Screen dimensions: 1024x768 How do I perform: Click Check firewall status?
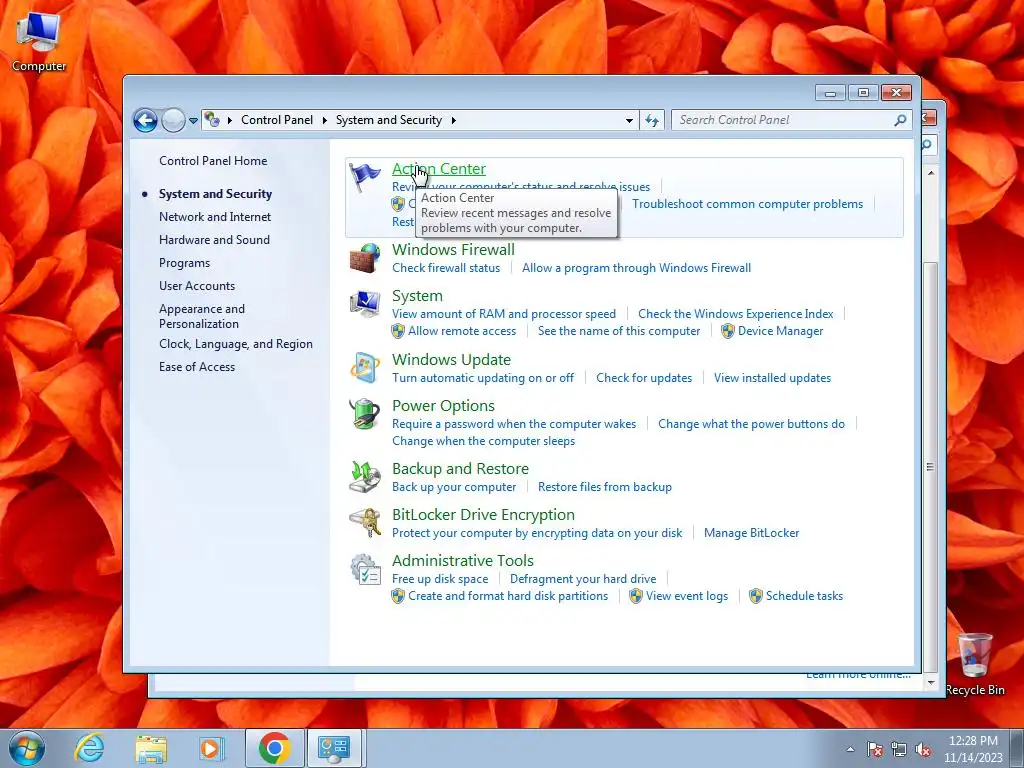tap(446, 268)
